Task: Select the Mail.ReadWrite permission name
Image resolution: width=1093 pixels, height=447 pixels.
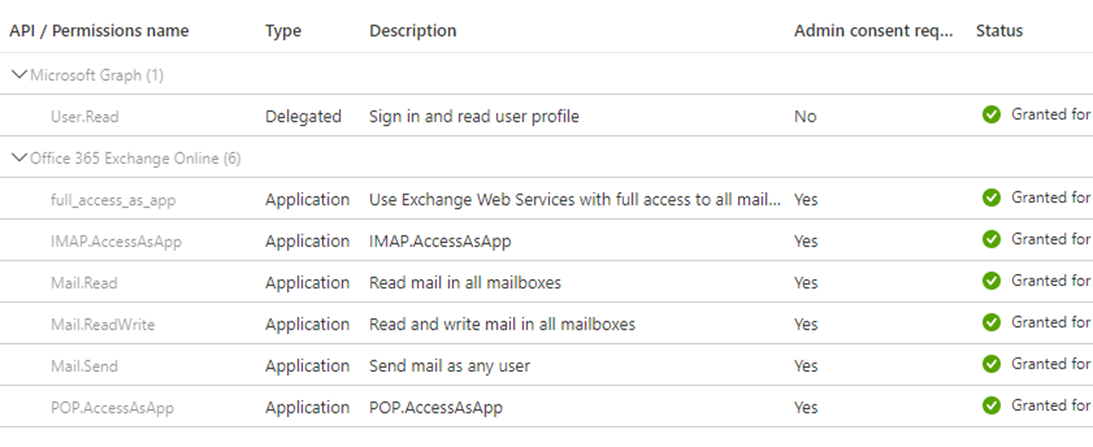Action: (103, 325)
